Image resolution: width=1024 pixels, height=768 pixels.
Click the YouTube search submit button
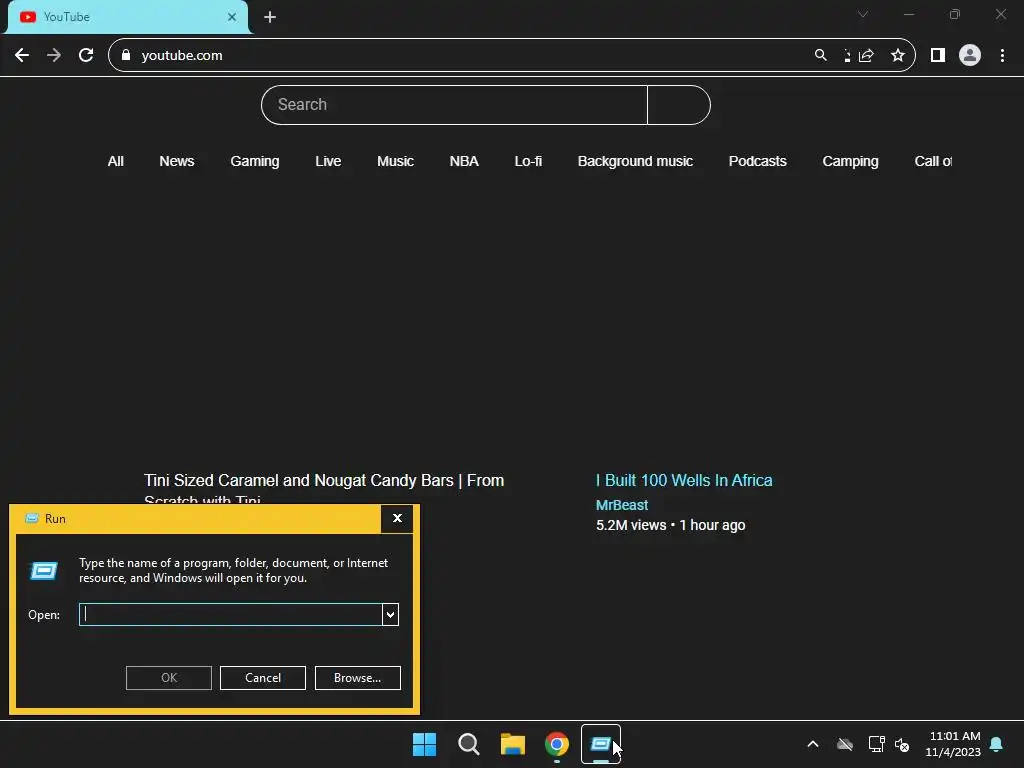[x=679, y=104]
